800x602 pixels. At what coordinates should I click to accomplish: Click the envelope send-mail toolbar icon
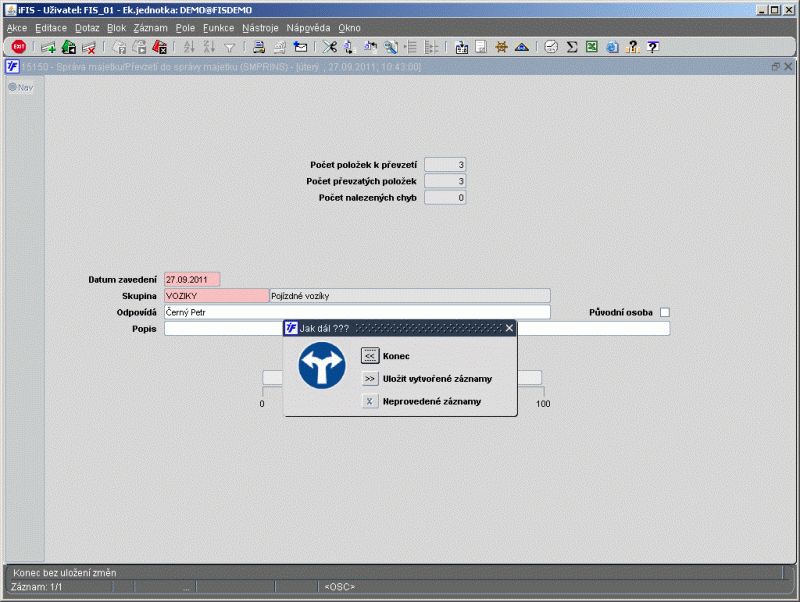[x=300, y=47]
